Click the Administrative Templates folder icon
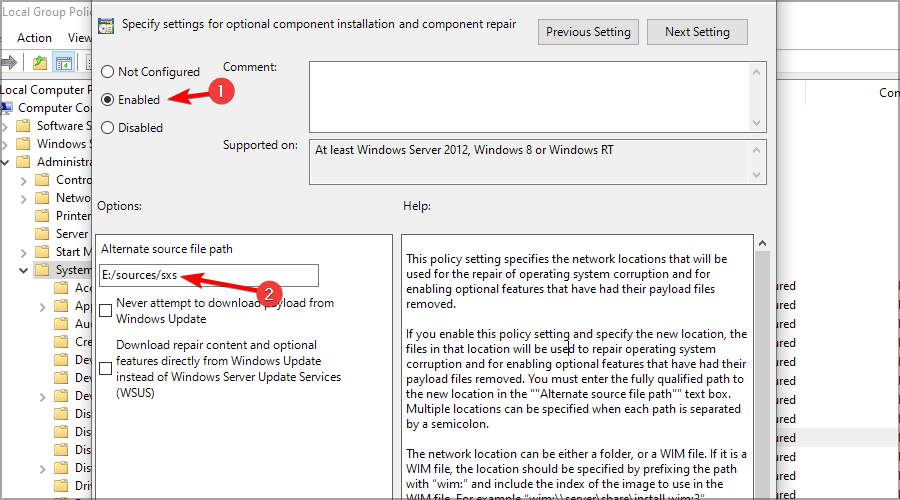 23,162
